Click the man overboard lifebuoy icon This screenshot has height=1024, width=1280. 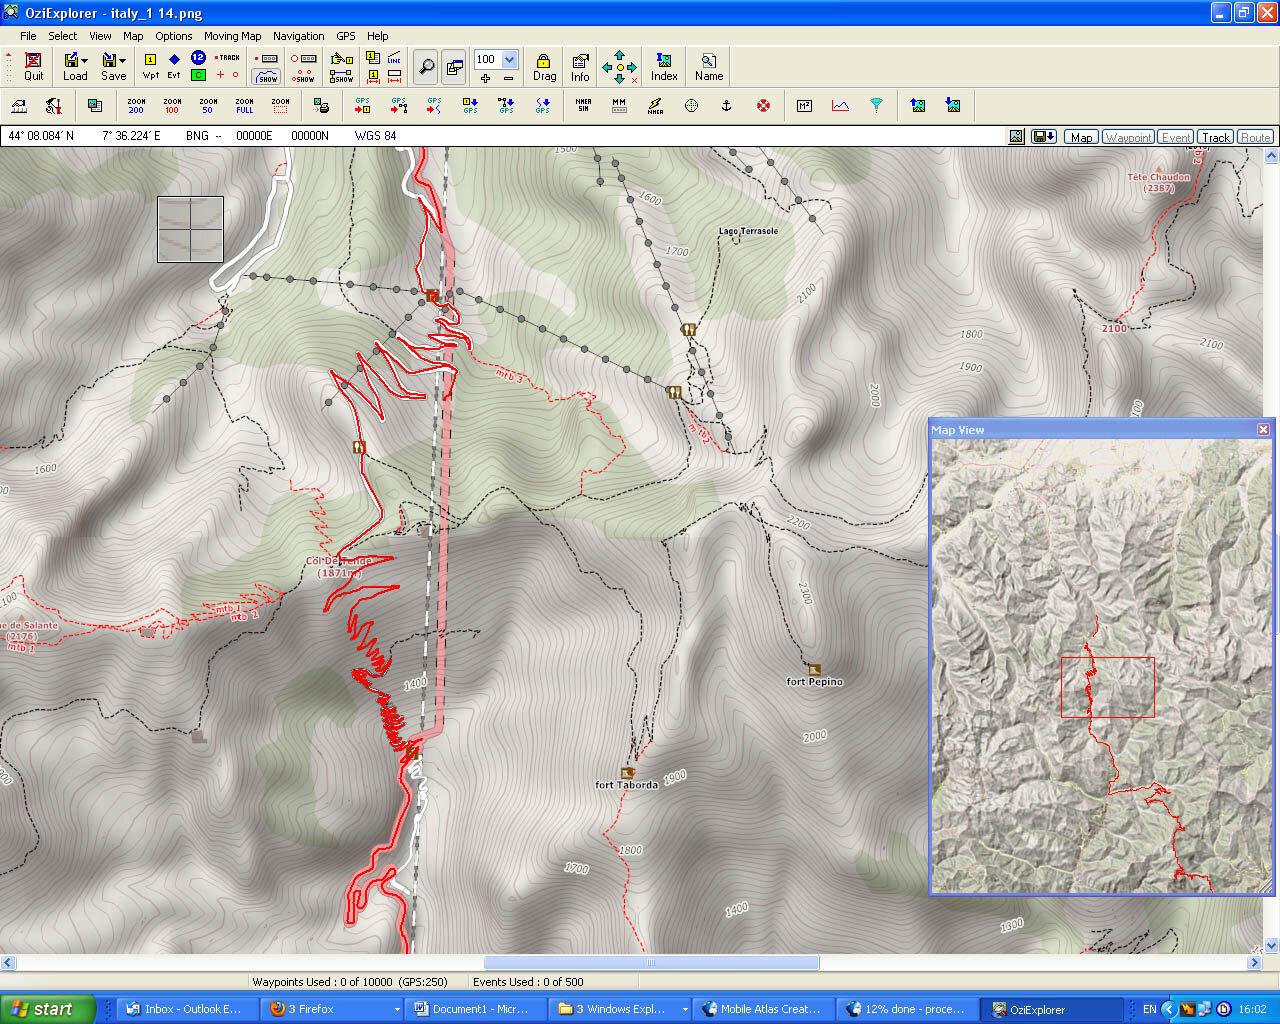(x=763, y=105)
